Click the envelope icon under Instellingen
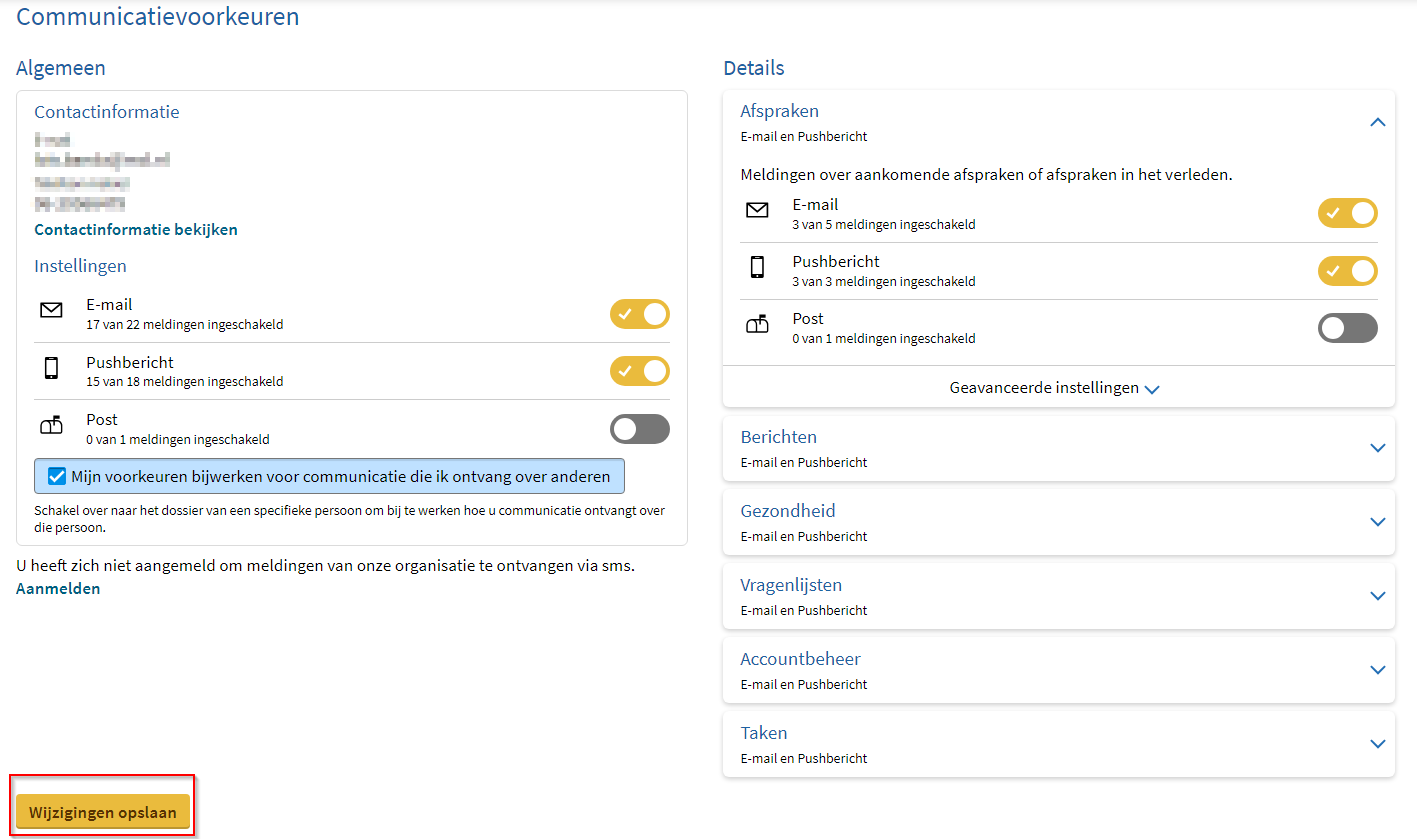The width and height of the screenshot is (1417, 839). (51, 311)
